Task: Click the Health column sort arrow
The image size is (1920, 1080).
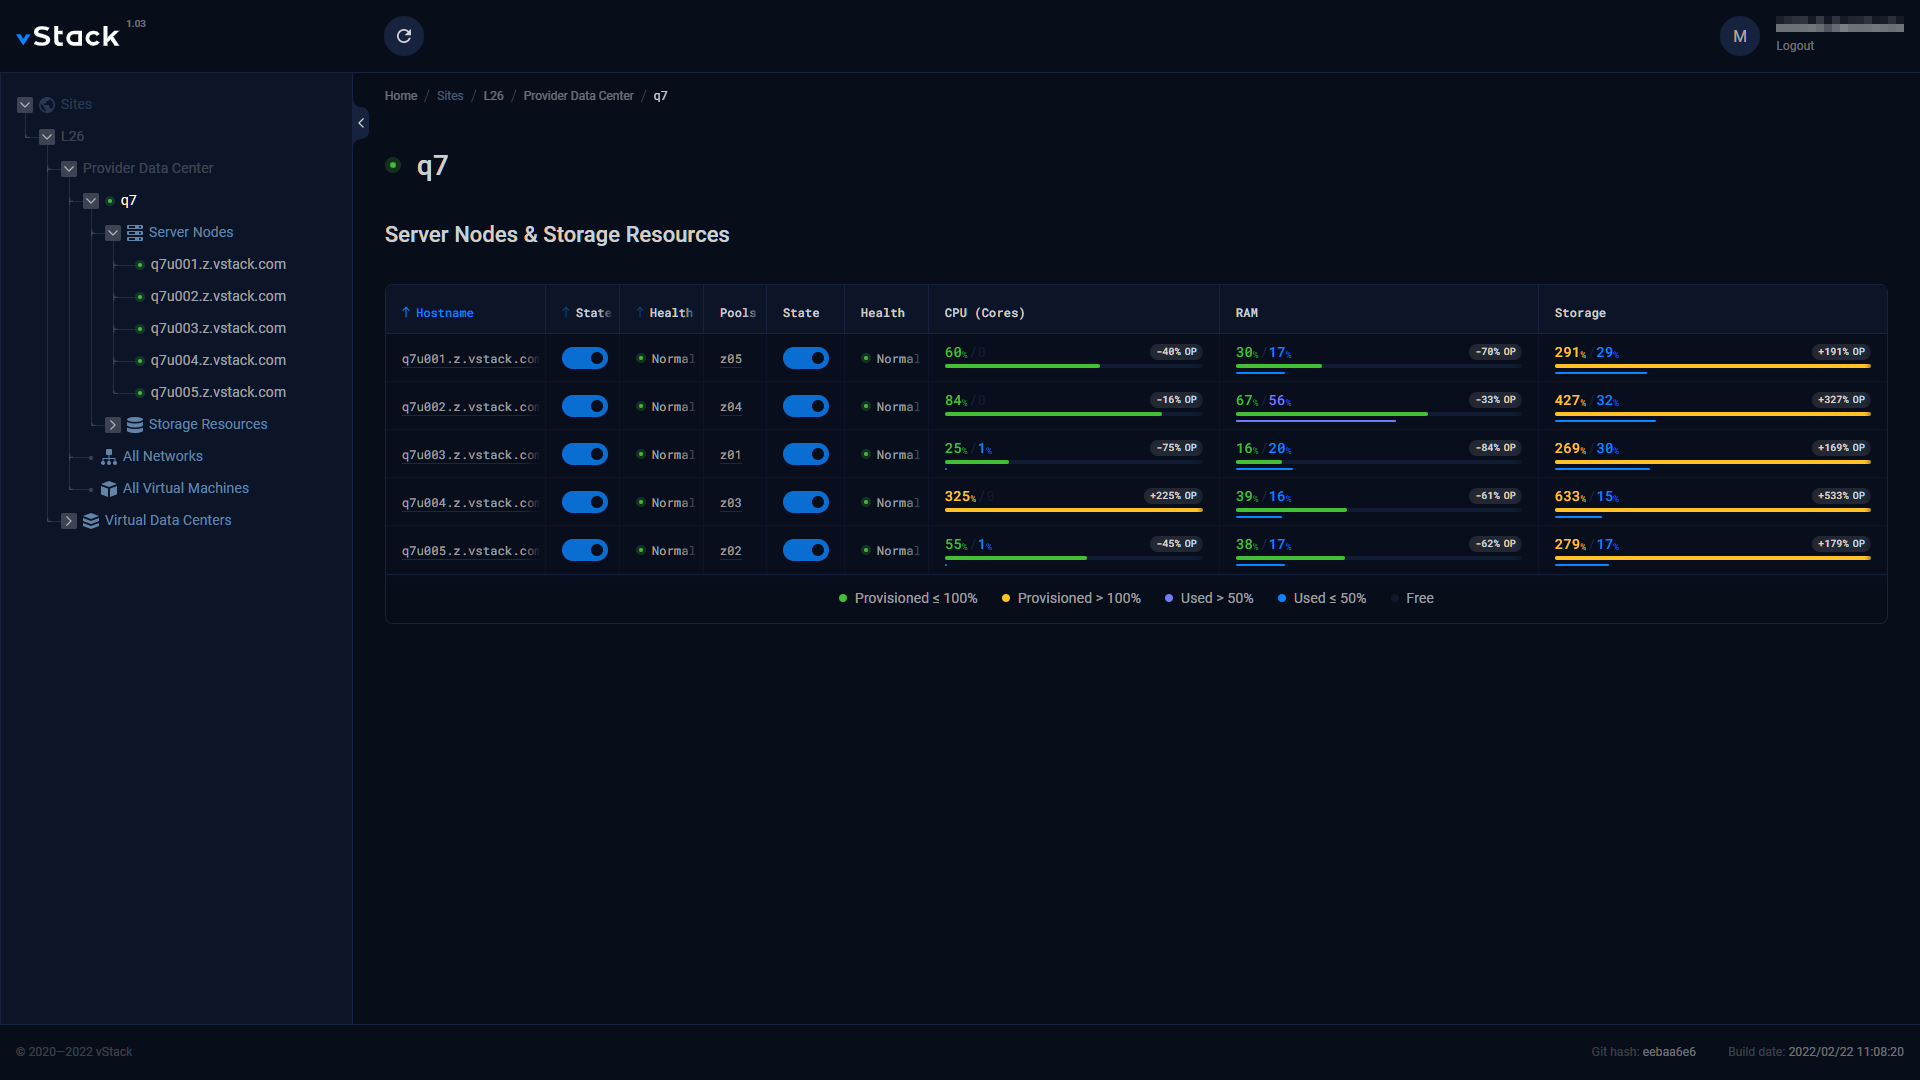Action: click(x=640, y=313)
